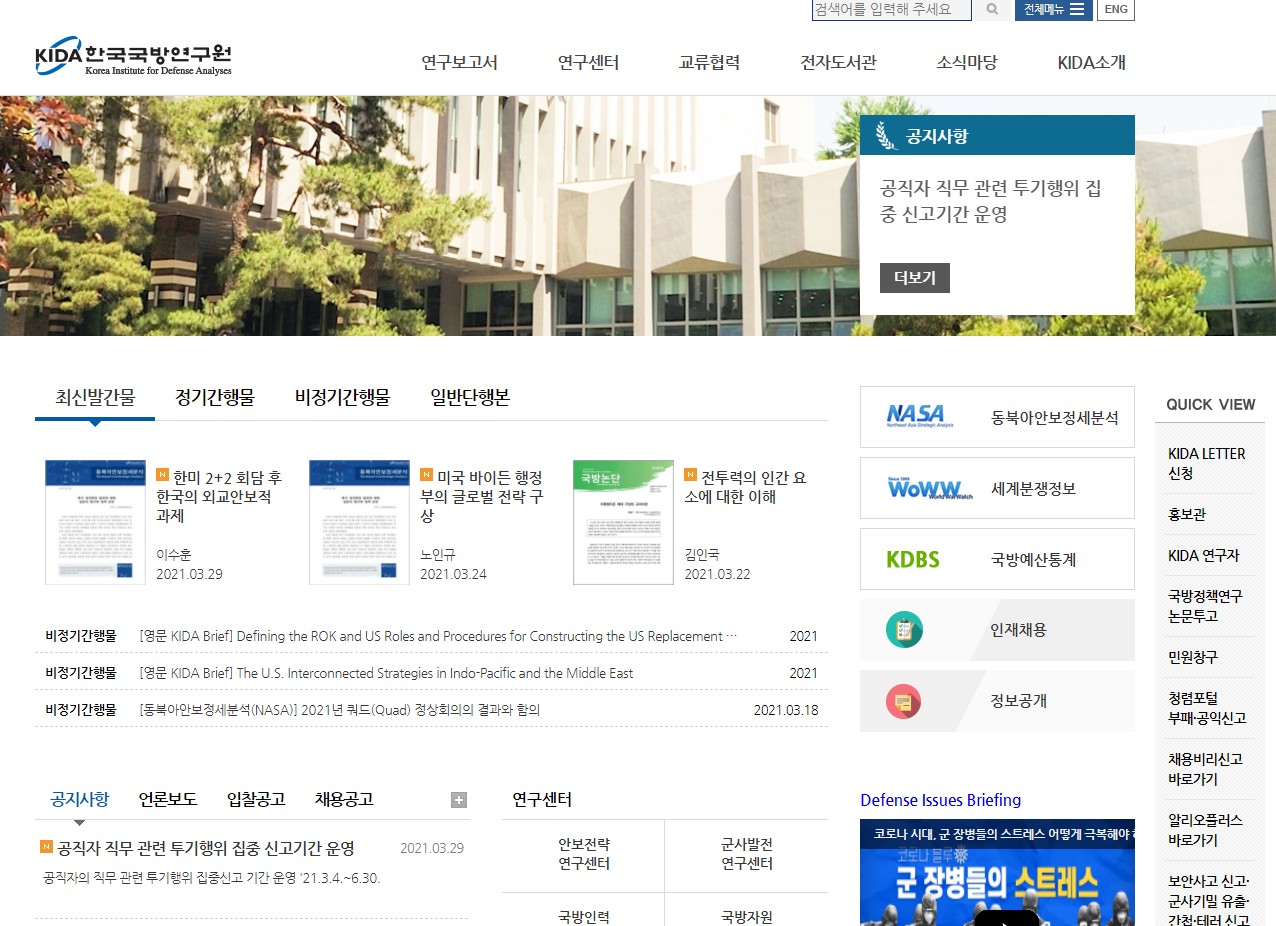Click the KDBS 국방예산통계 logo

(913, 559)
